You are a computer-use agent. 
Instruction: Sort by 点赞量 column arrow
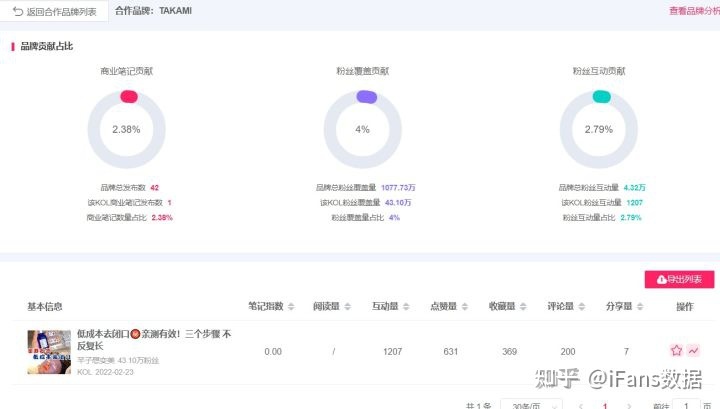tap(463, 306)
